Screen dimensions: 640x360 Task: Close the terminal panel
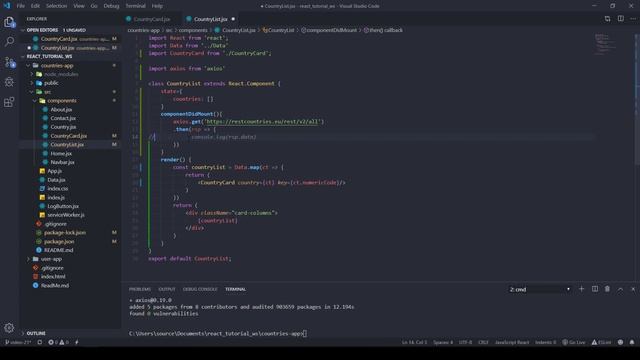point(633,289)
